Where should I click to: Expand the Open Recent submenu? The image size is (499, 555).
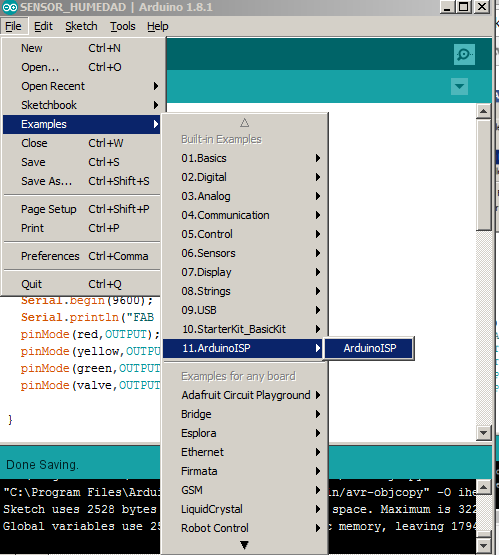pos(82,86)
